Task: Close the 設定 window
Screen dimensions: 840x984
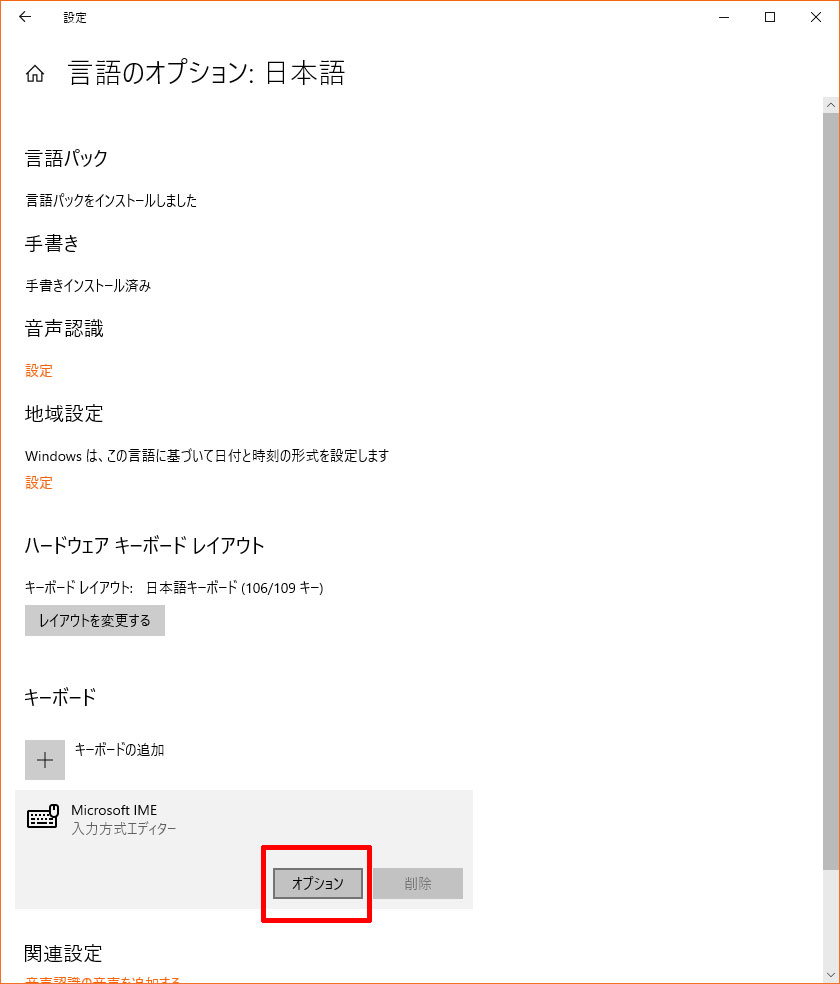Action: [816, 17]
